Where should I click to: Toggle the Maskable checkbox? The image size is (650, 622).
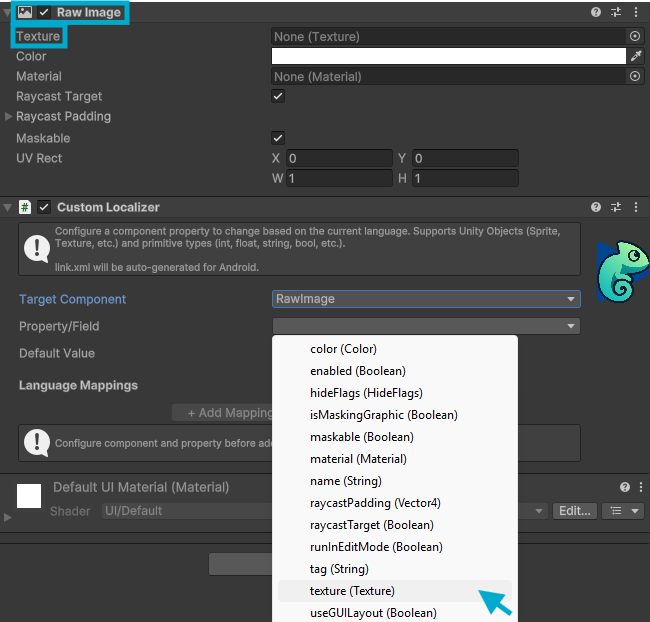pos(278,137)
